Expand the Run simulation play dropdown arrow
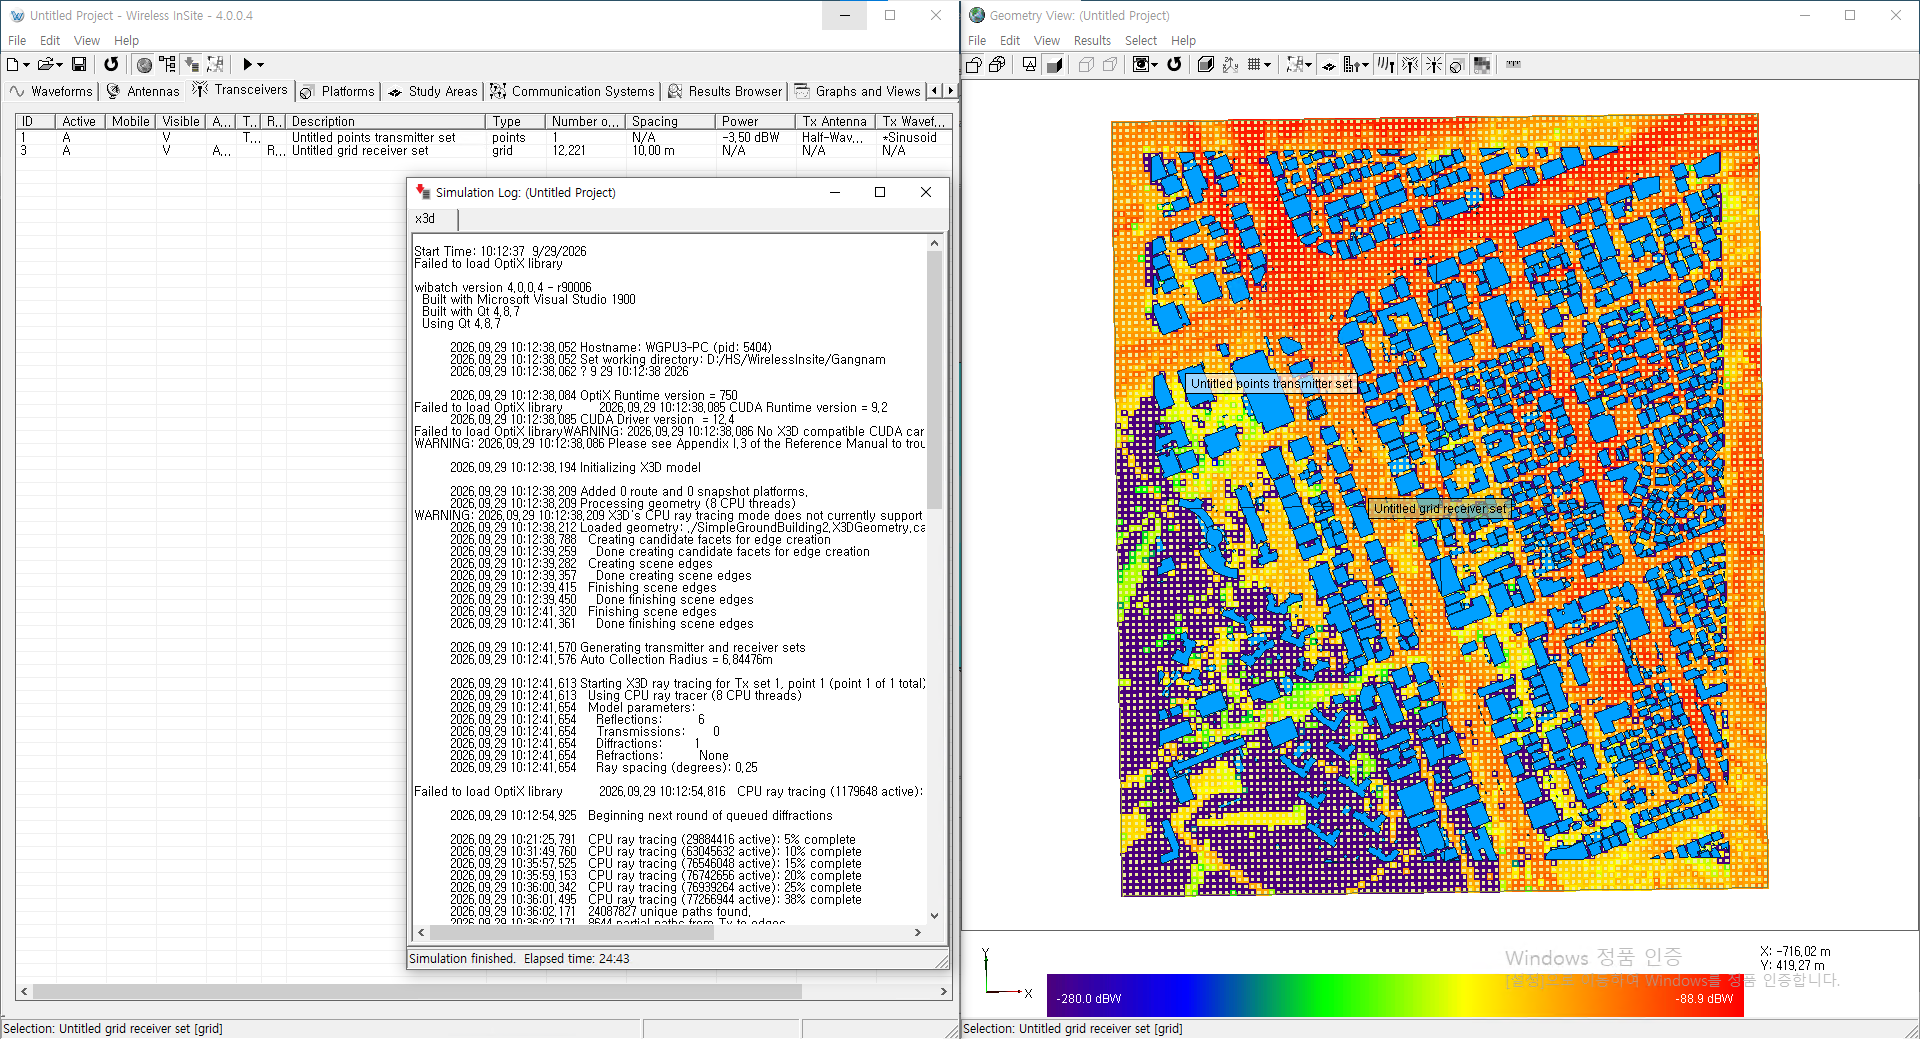Screen dimensions: 1920x1039 point(261,65)
